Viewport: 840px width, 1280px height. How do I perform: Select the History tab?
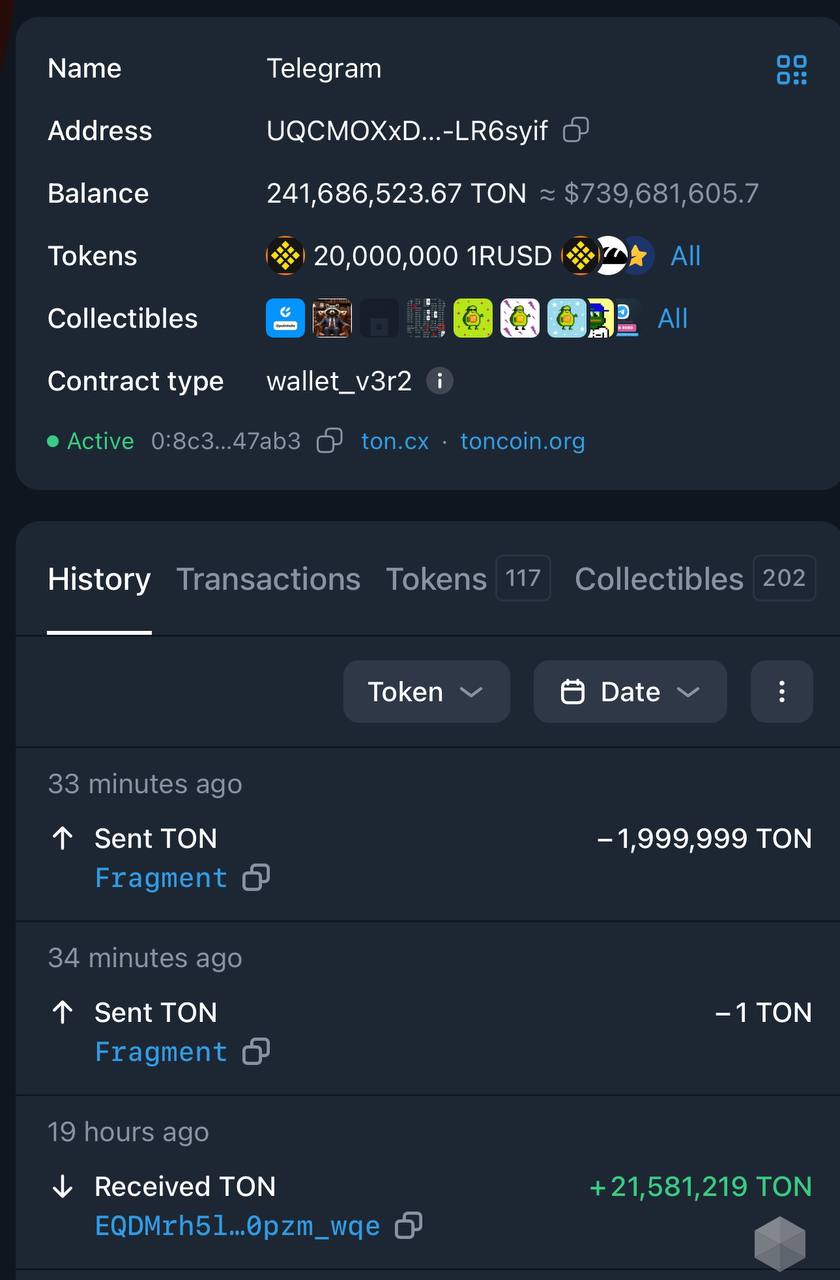tap(99, 579)
